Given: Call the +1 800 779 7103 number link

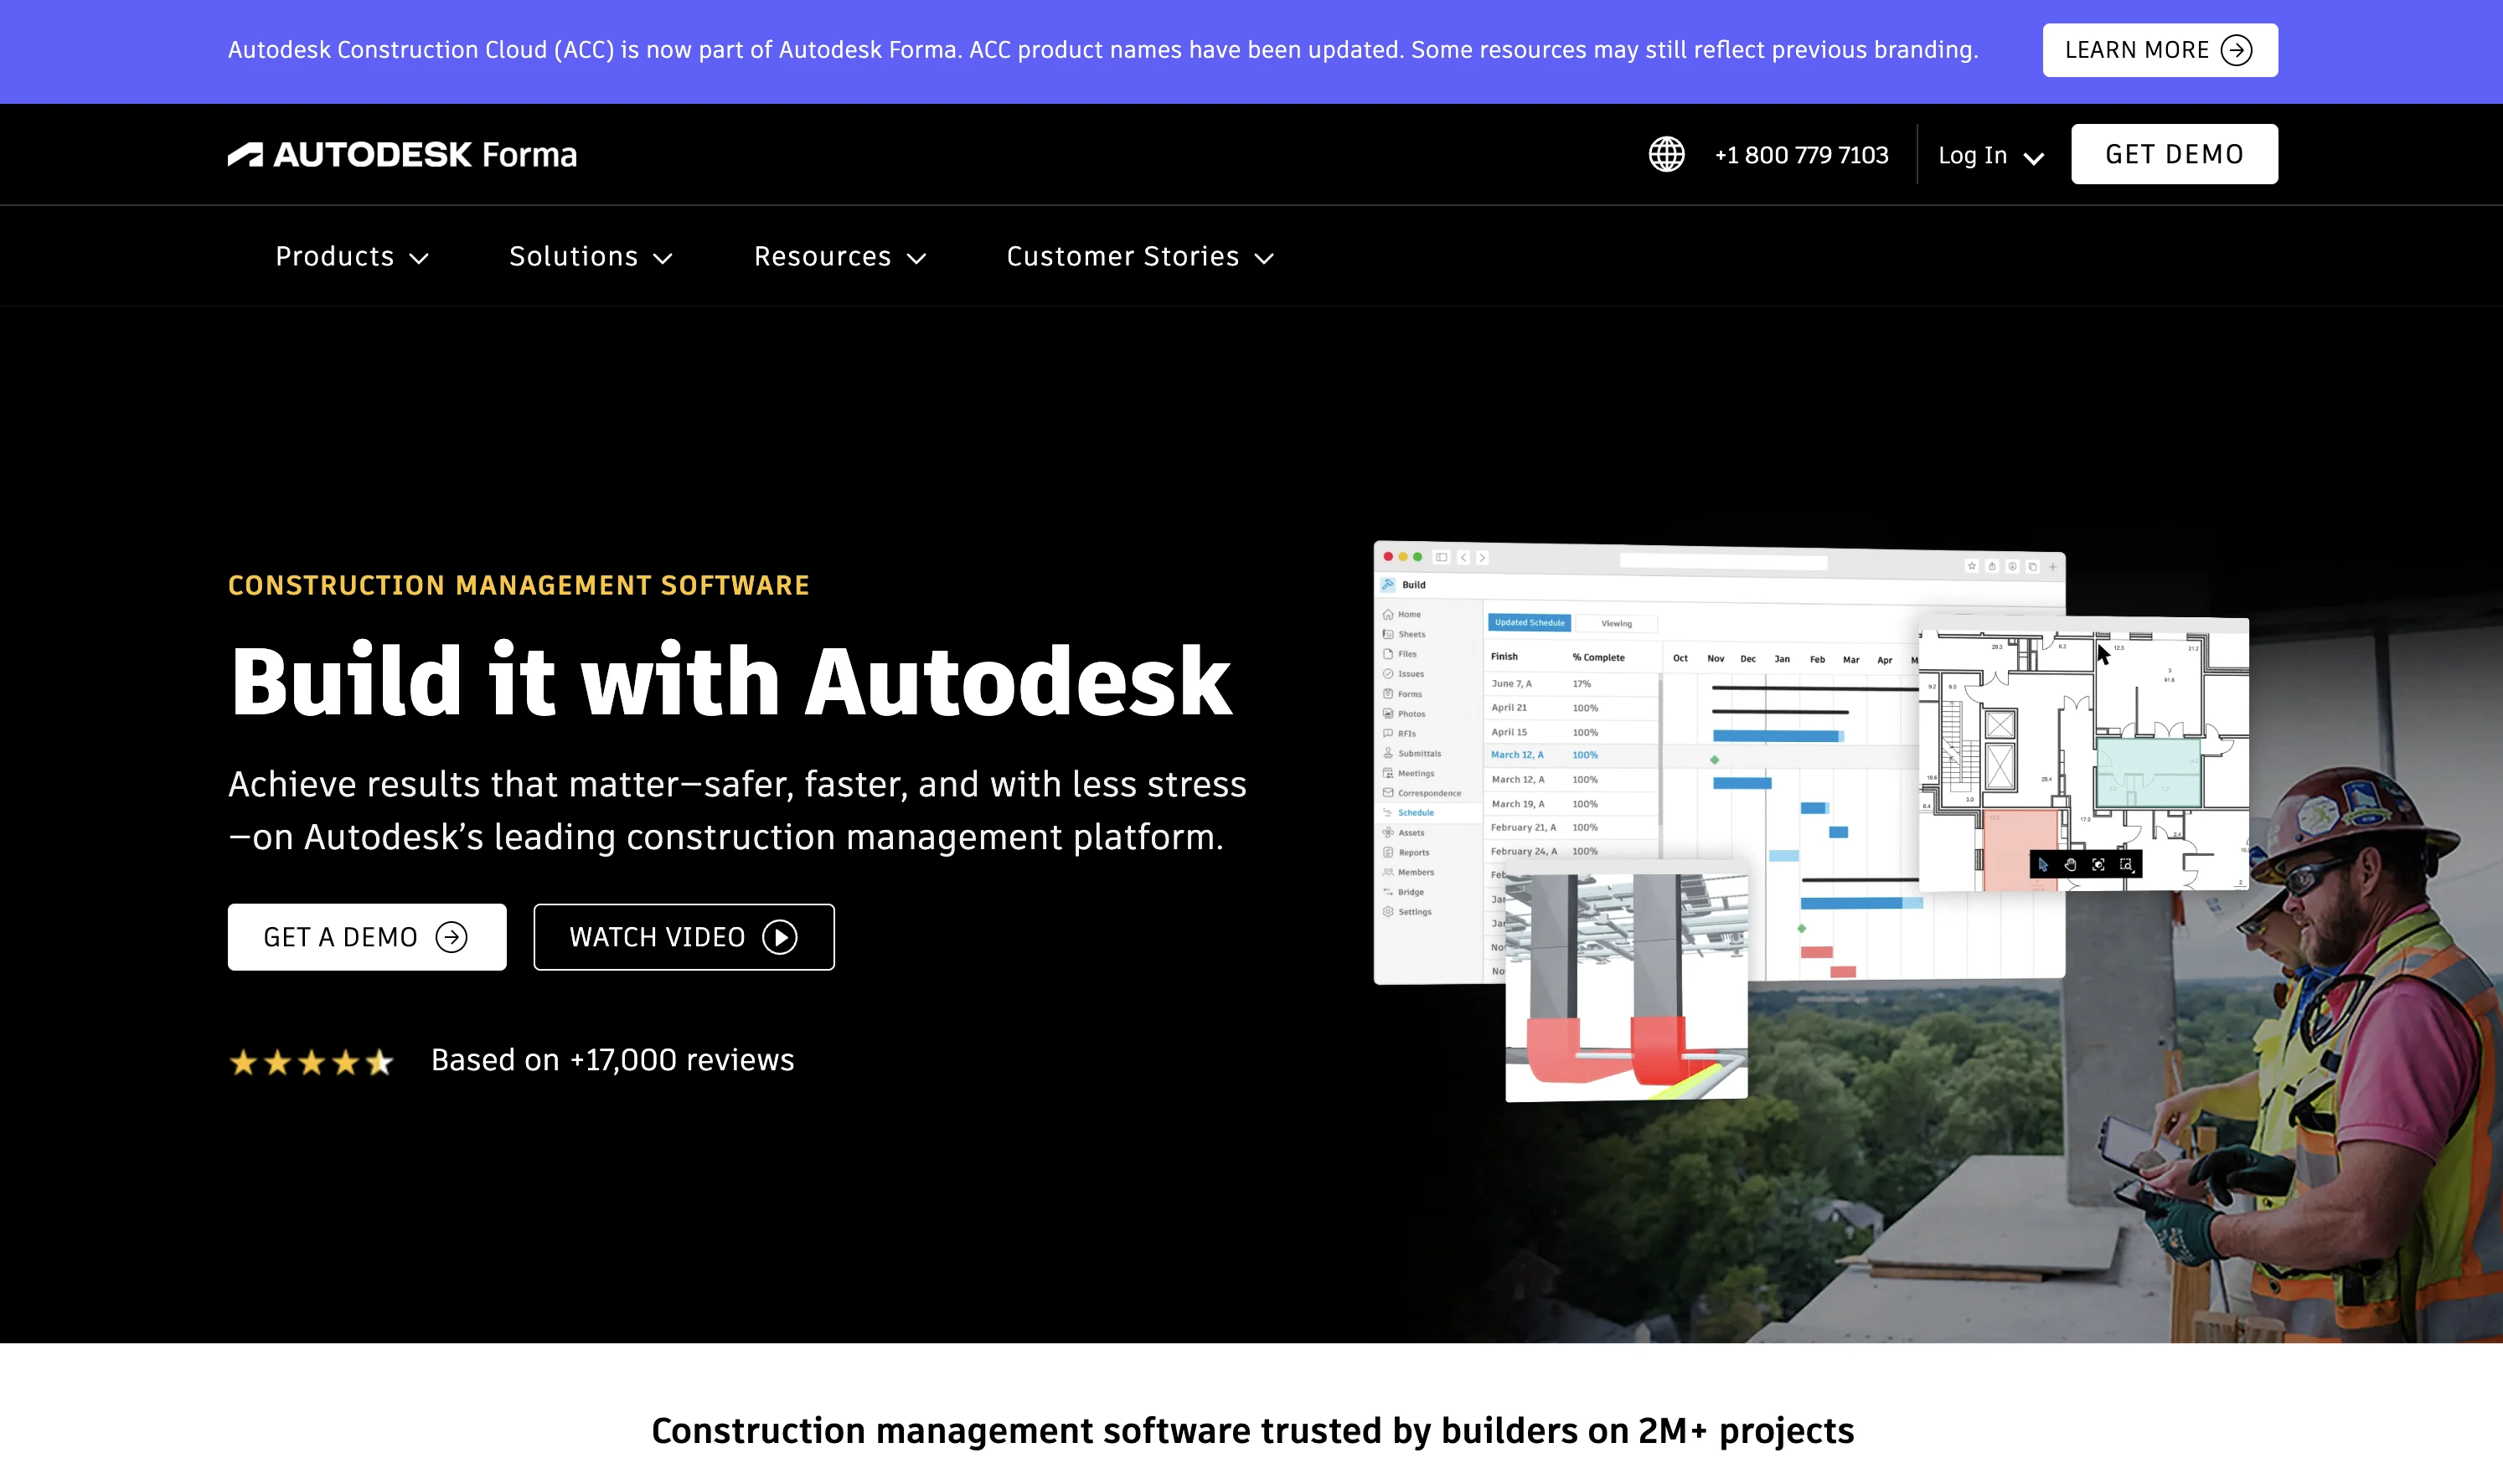Looking at the screenshot, I should click(x=1801, y=155).
